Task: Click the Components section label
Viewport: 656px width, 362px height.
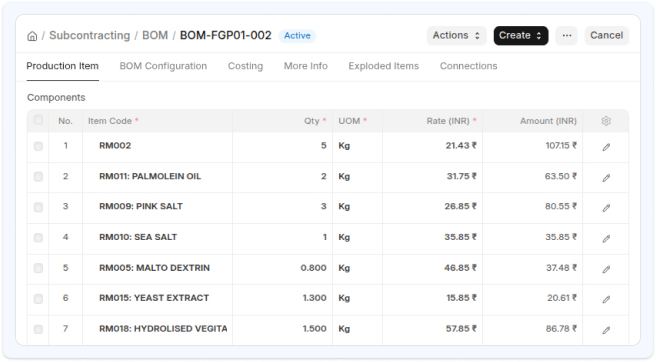Action: coord(56,98)
